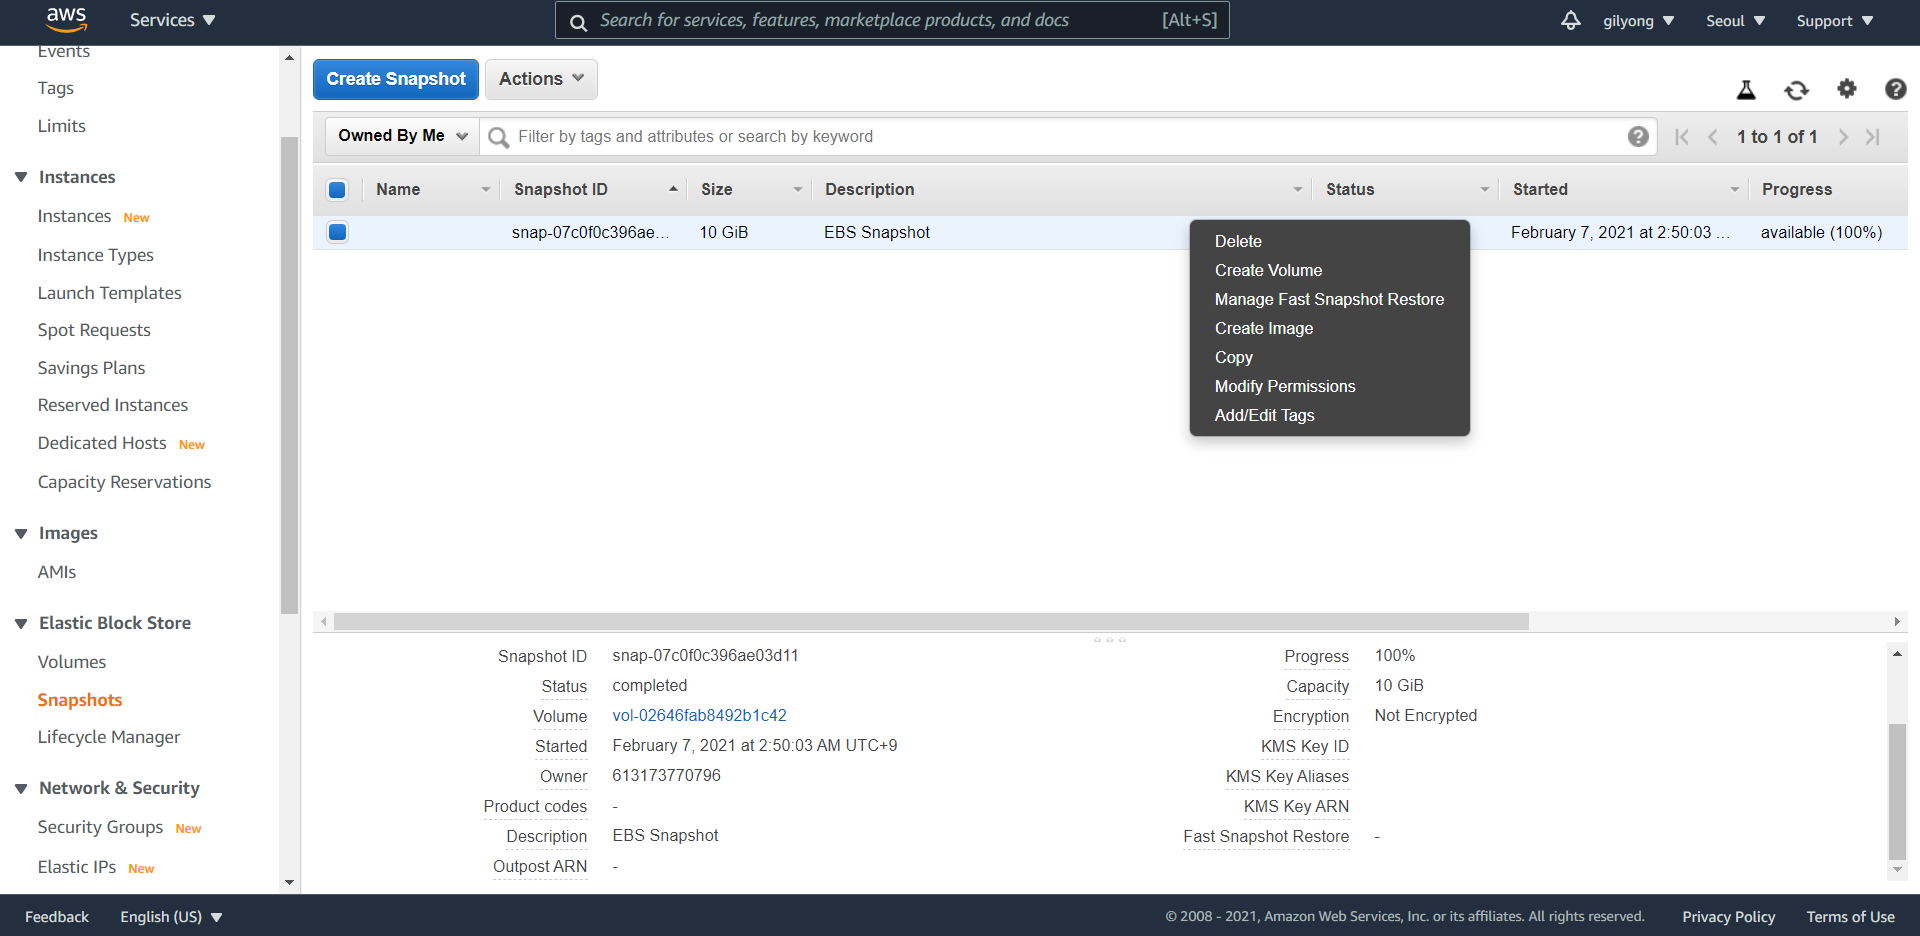Screen dimensions: 1920x936
Task: Click the snapshot filter keyword field
Action: click(1068, 137)
